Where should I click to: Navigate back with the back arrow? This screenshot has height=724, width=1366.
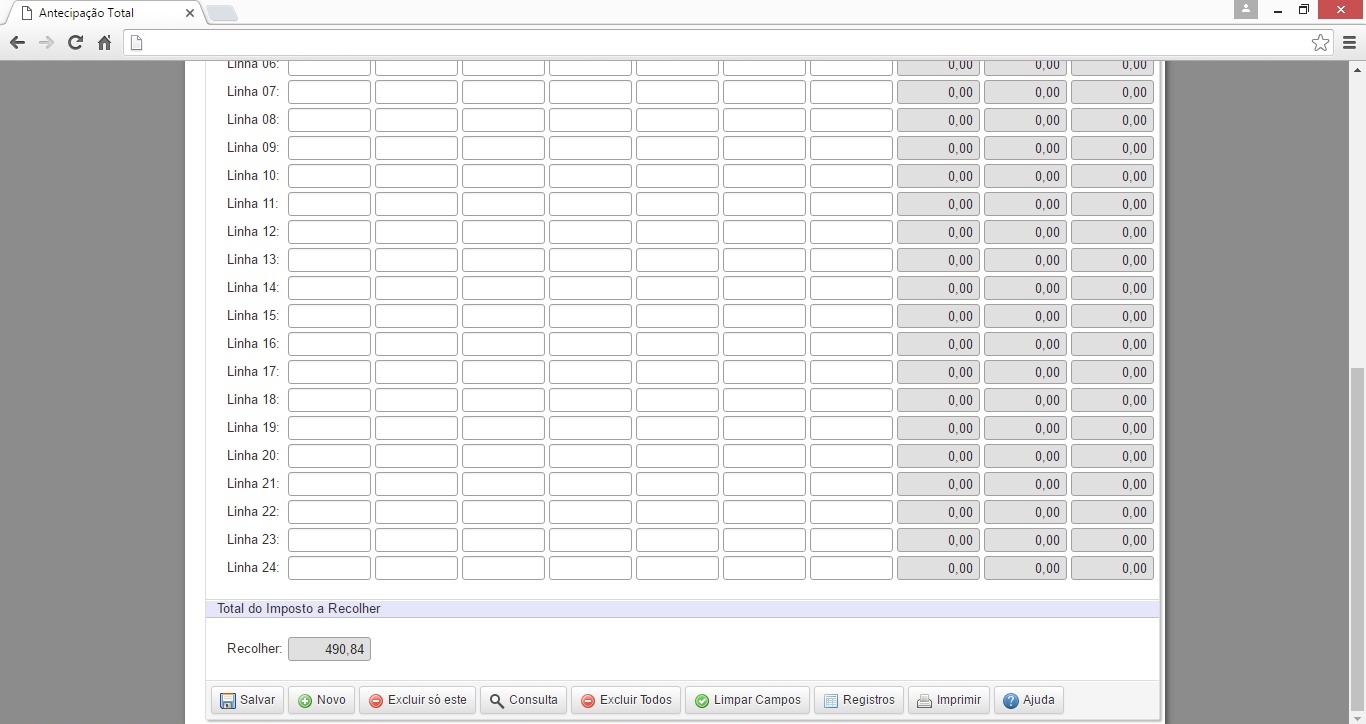coord(17,42)
